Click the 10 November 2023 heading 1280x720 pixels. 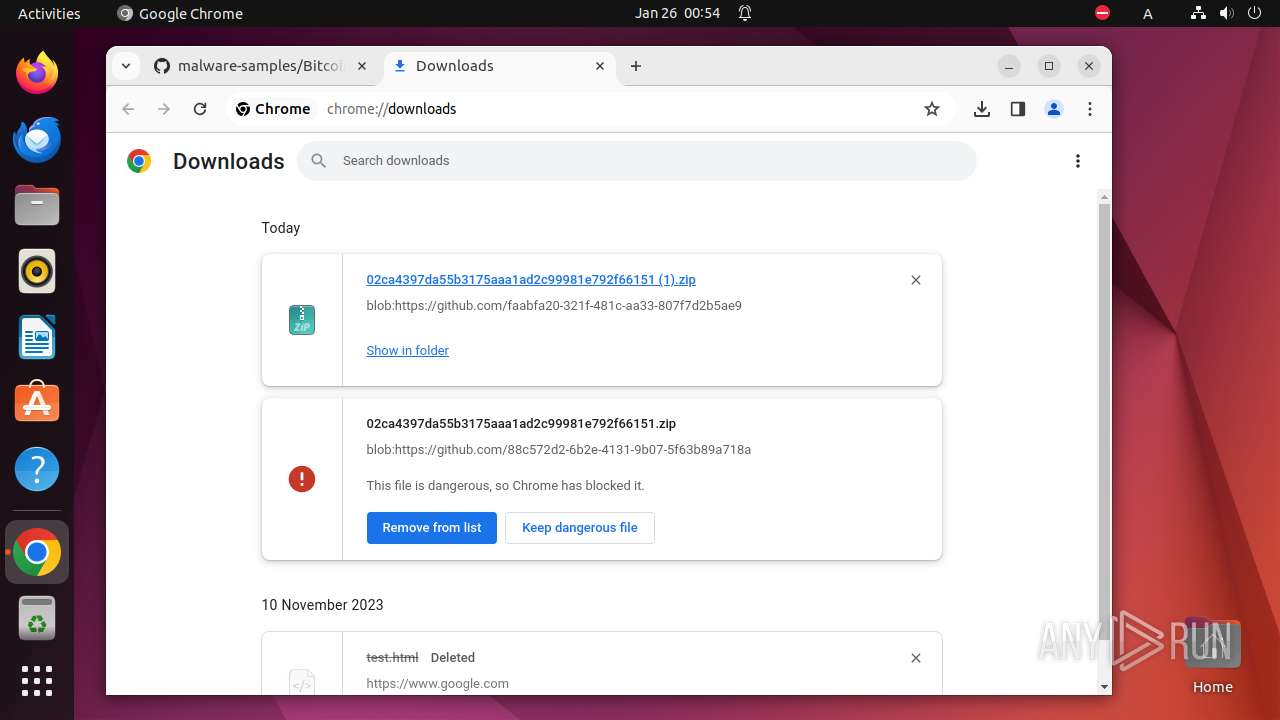click(x=322, y=605)
